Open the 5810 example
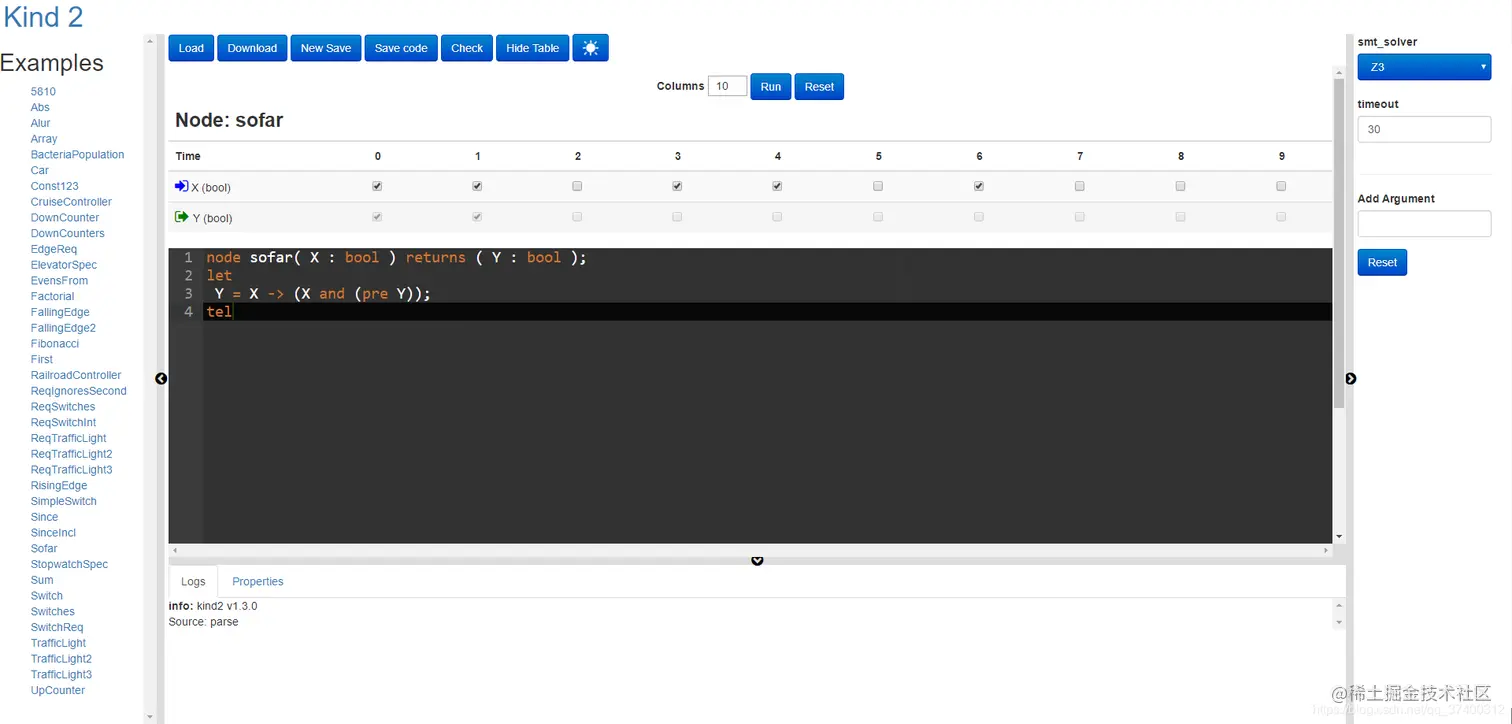Image resolution: width=1512 pixels, height=724 pixels. [x=43, y=92]
